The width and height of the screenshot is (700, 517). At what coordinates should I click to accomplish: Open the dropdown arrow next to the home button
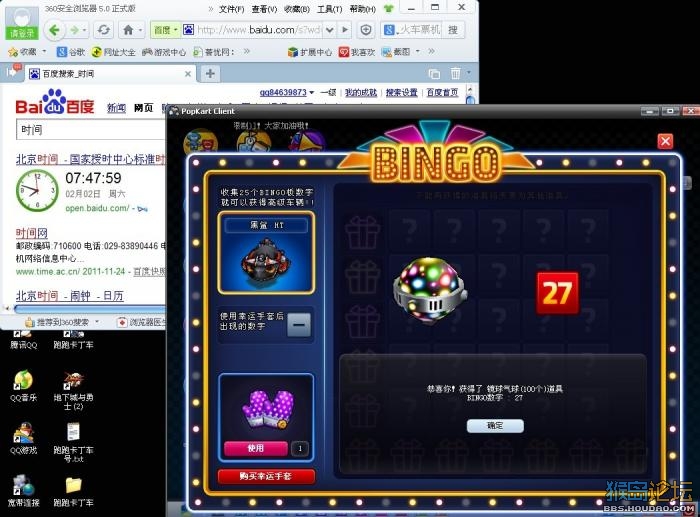click(x=140, y=30)
